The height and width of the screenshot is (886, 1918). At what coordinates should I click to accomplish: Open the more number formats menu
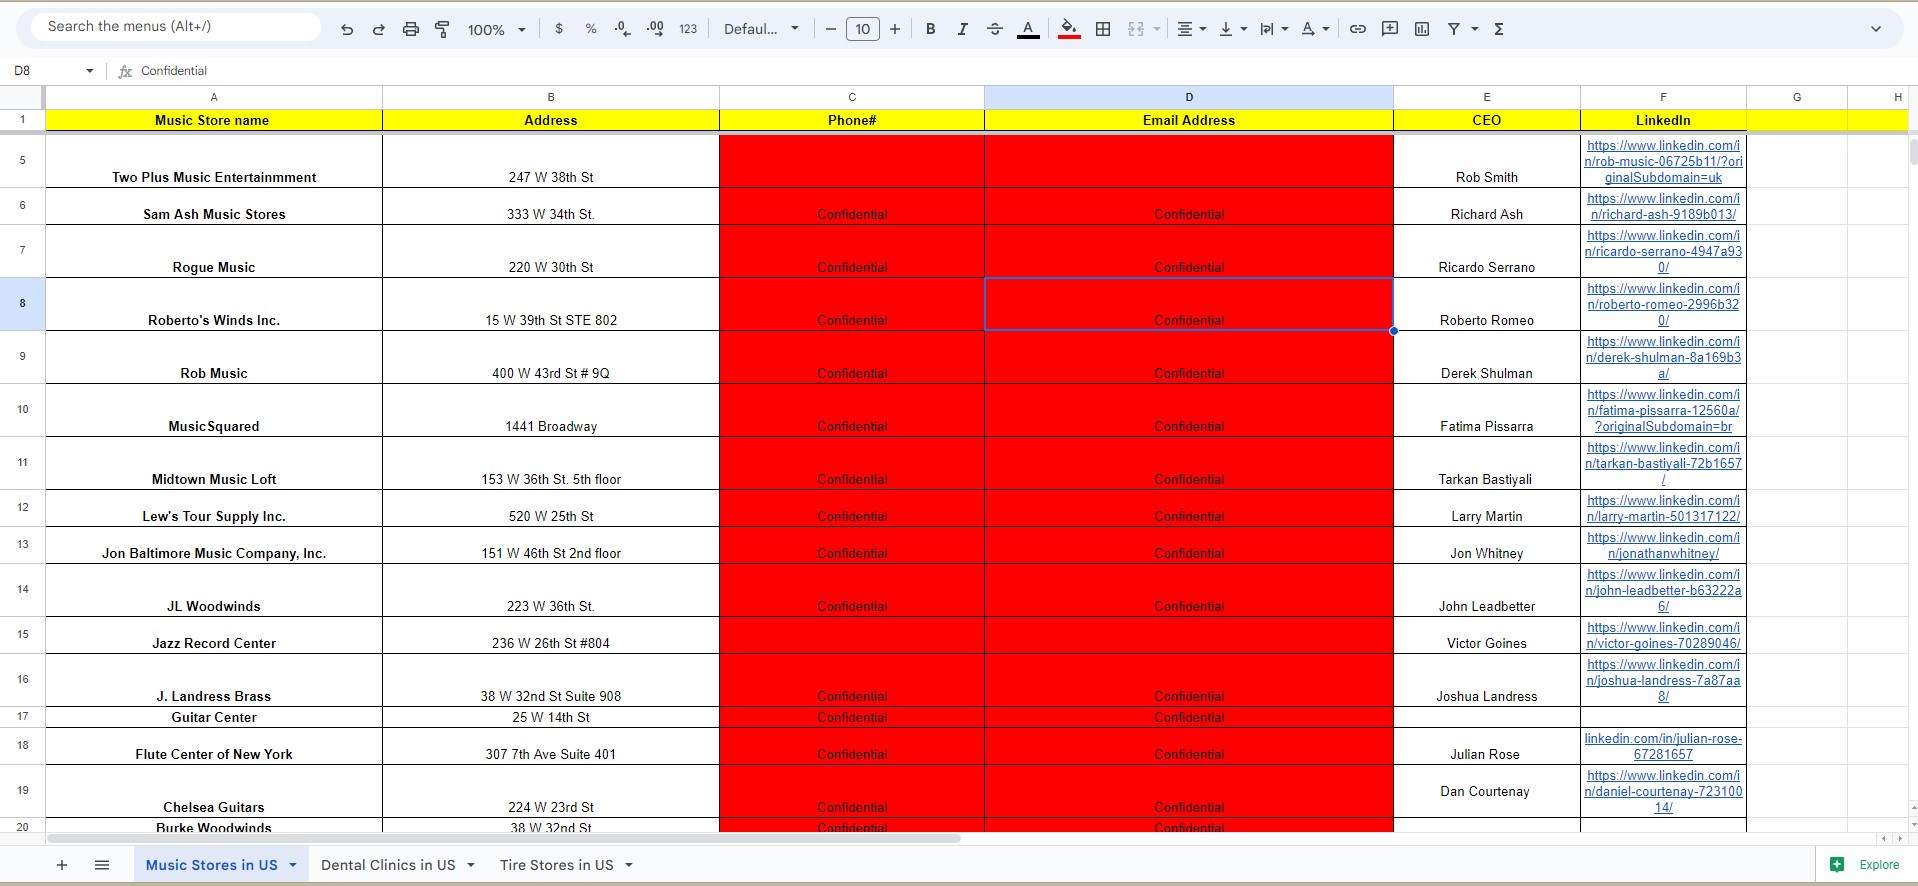pyautogui.click(x=688, y=29)
